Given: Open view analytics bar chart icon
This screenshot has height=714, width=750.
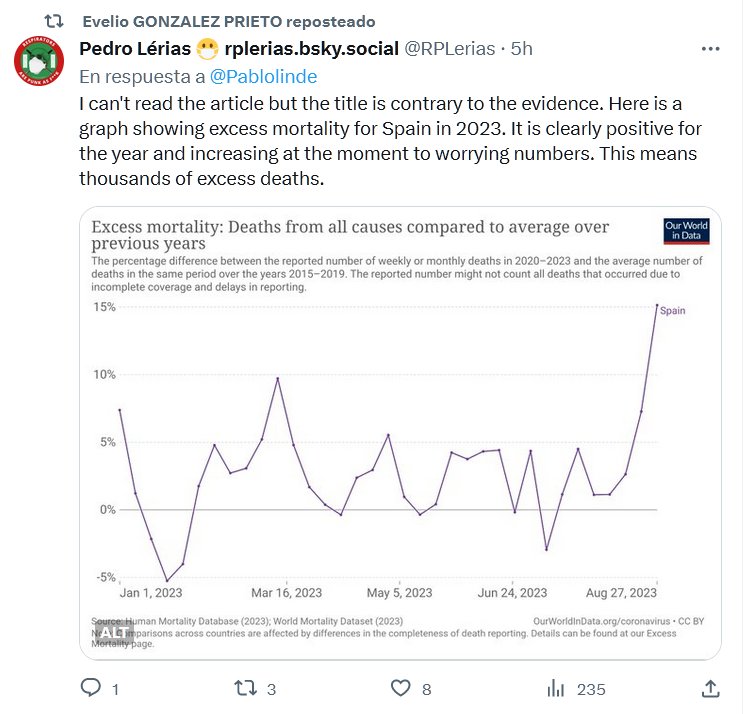Looking at the screenshot, I should click(555, 688).
